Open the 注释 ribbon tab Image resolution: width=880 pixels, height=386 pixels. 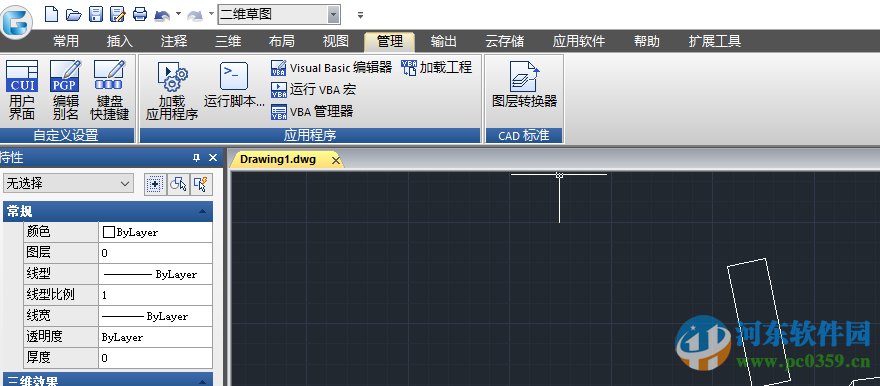click(x=173, y=41)
